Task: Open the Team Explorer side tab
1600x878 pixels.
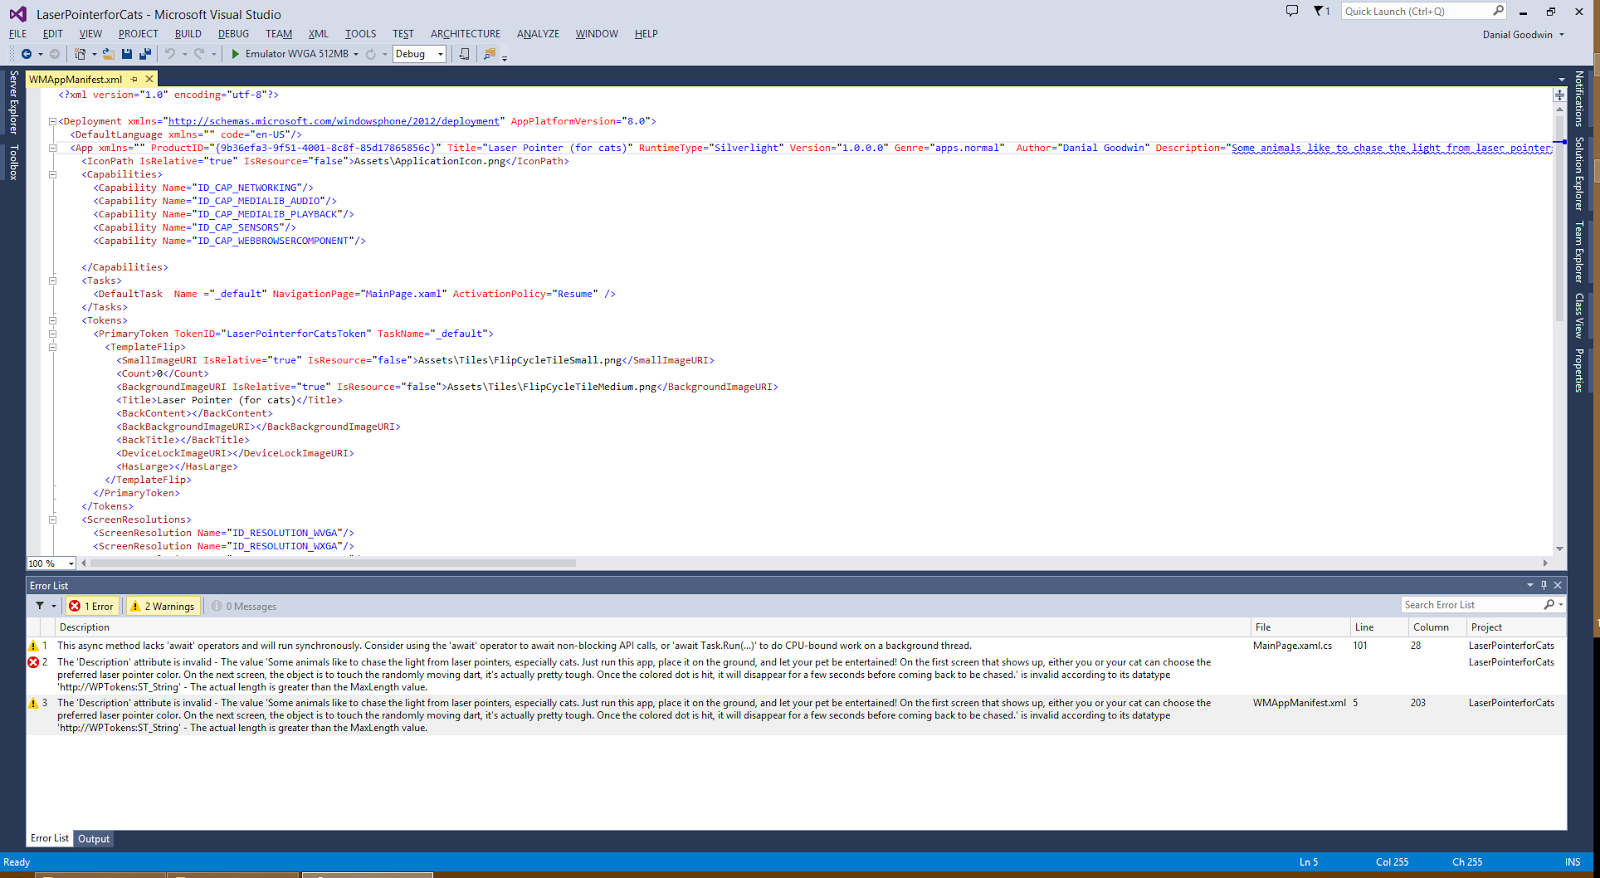Action: point(1579,252)
